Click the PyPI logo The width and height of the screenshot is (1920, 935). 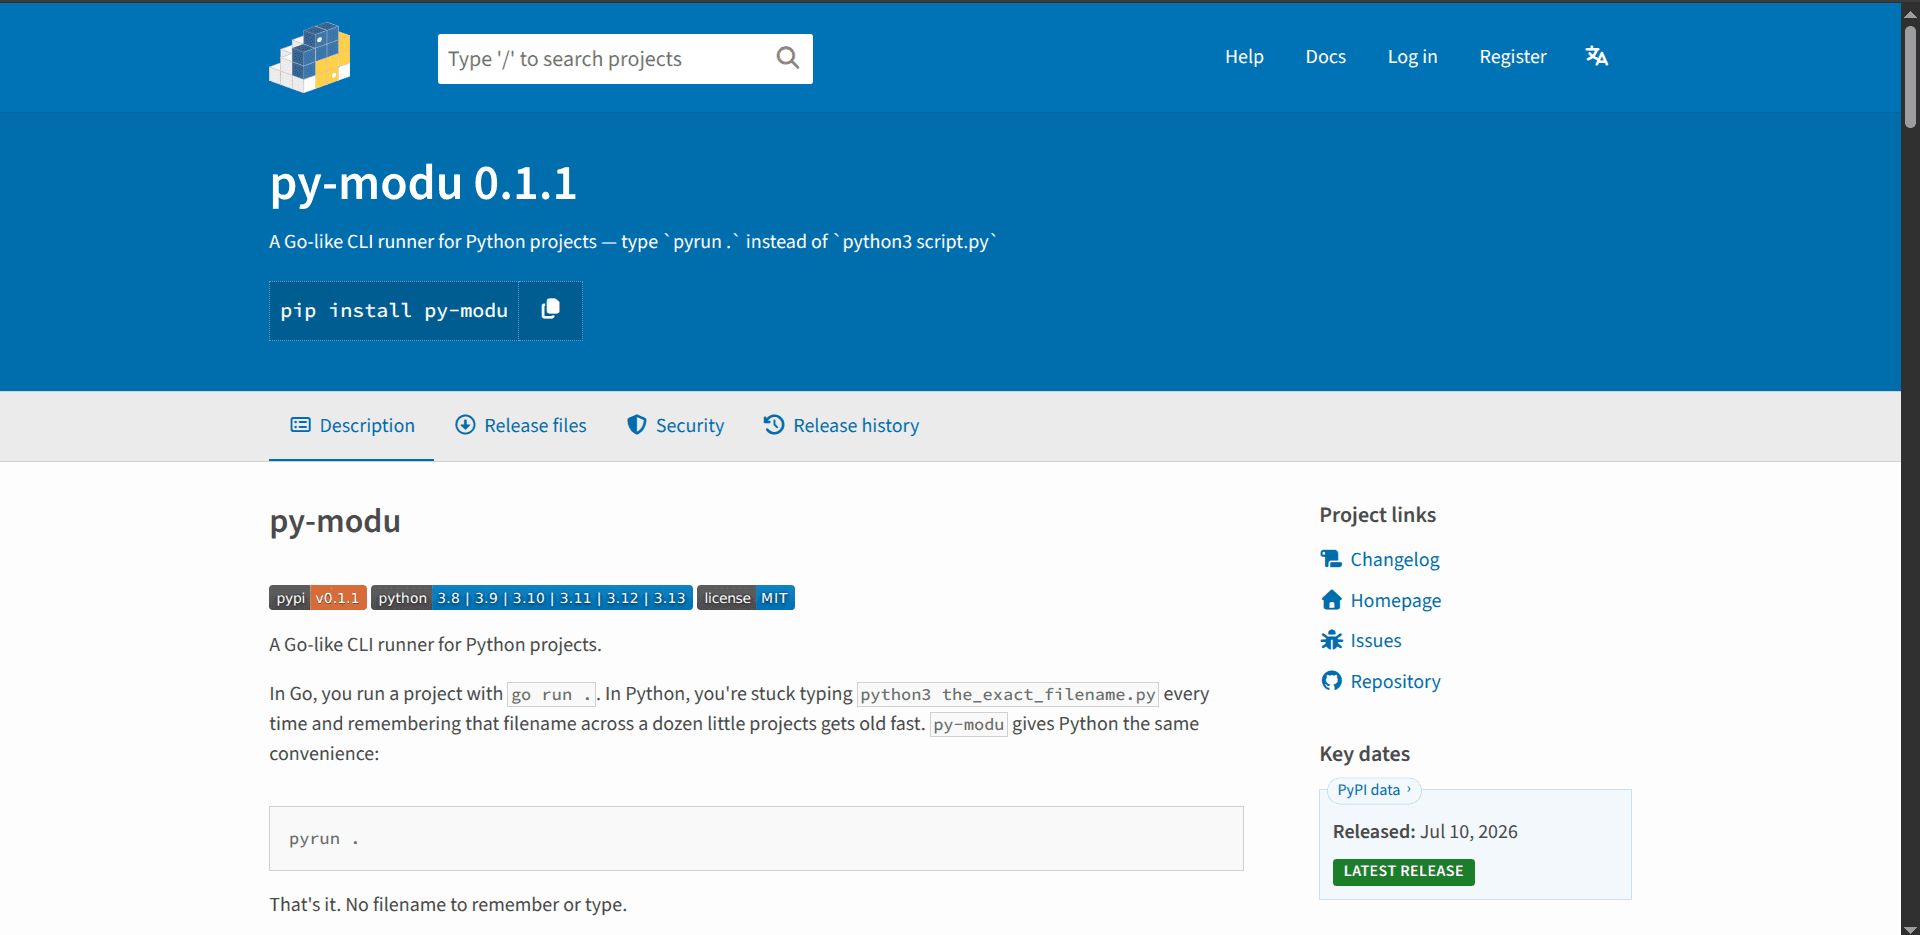coord(310,57)
